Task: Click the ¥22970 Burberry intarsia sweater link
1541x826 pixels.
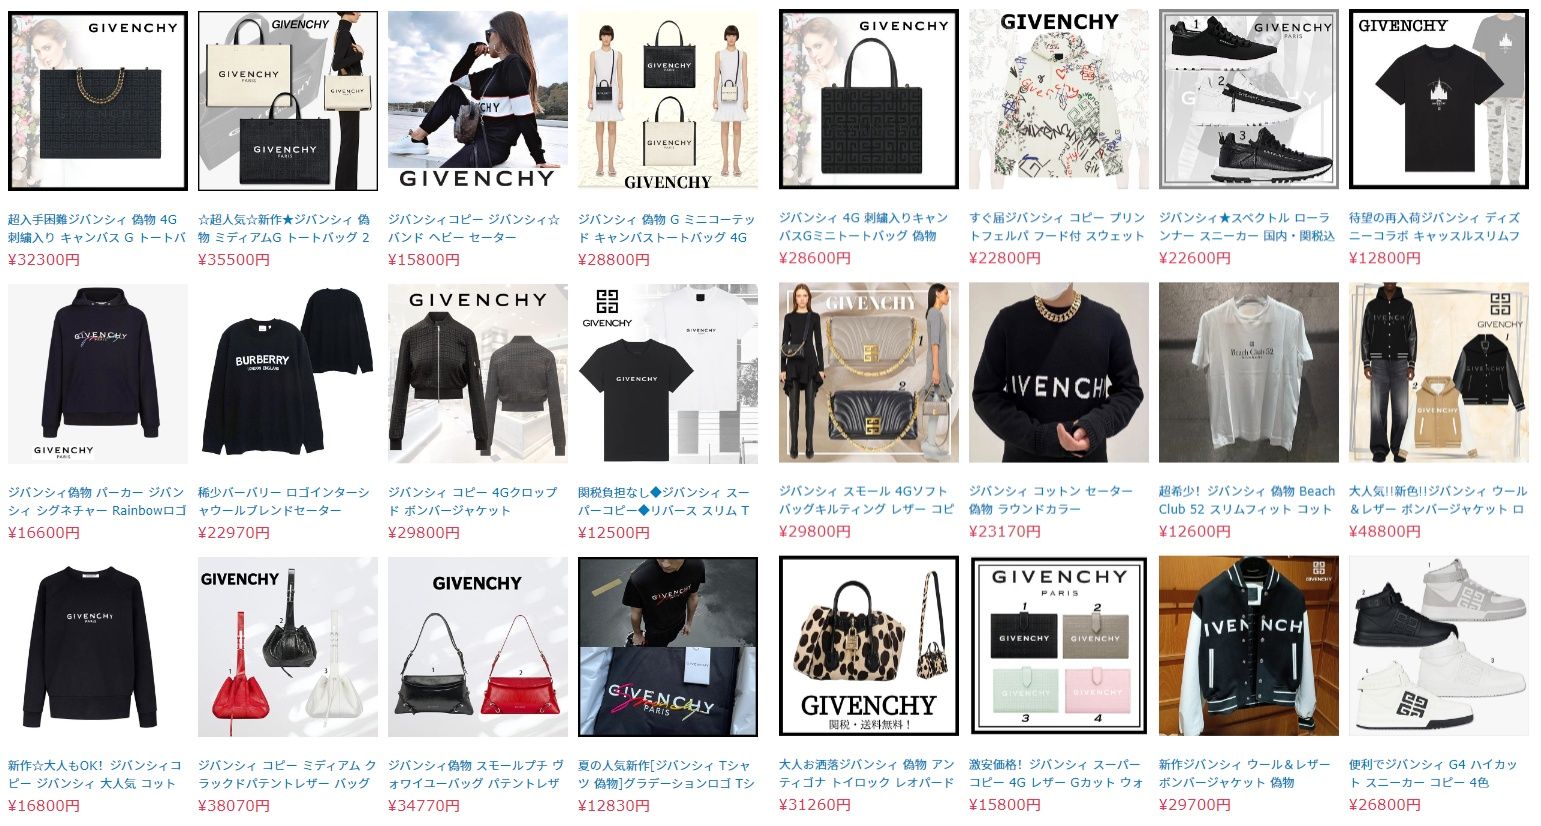Action: pyautogui.click(x=284, y=501)
